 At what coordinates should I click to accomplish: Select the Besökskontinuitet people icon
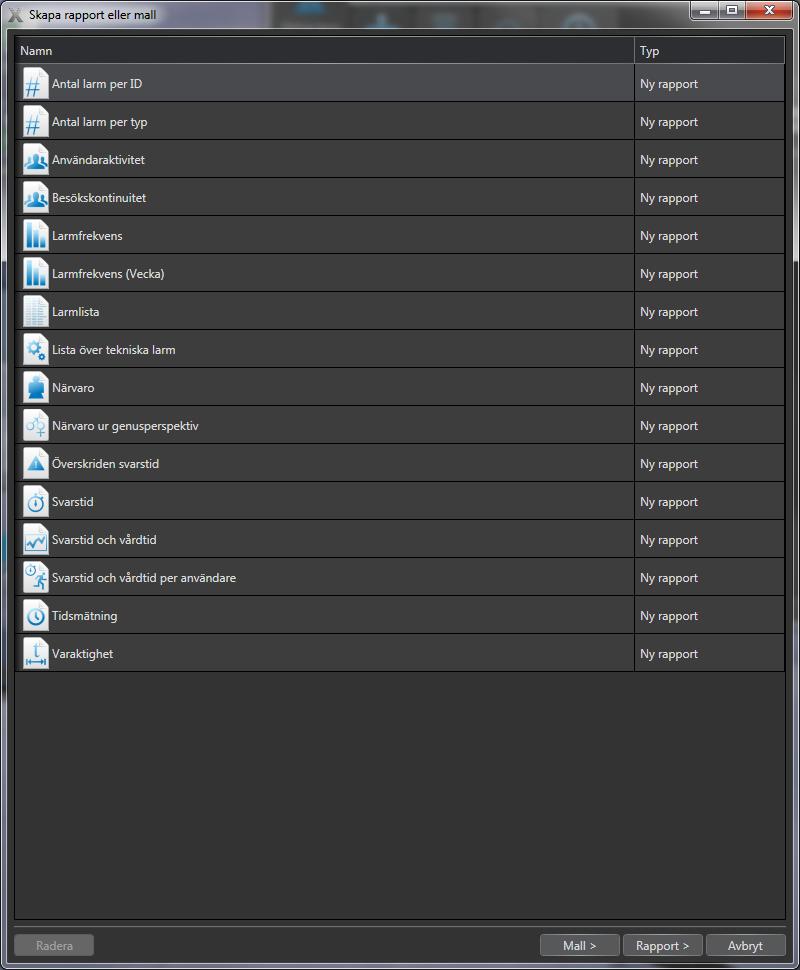35,198
